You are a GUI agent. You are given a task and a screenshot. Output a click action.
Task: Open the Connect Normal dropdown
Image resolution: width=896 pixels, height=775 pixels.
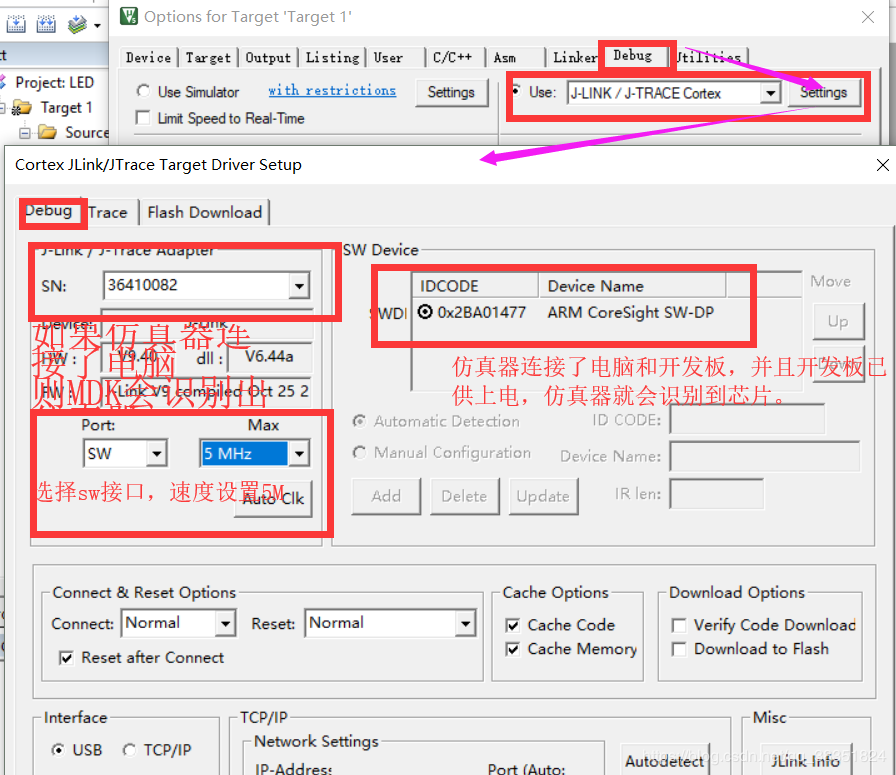click(x=225, y=623)
